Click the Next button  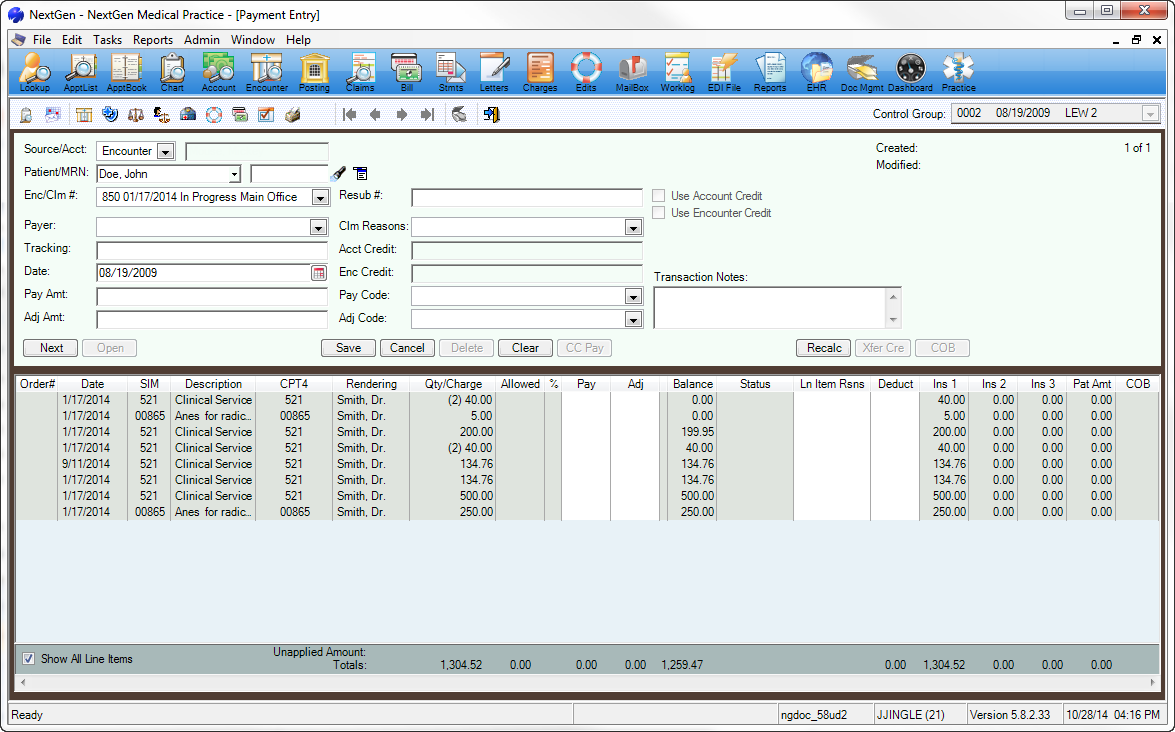point(51,348)
